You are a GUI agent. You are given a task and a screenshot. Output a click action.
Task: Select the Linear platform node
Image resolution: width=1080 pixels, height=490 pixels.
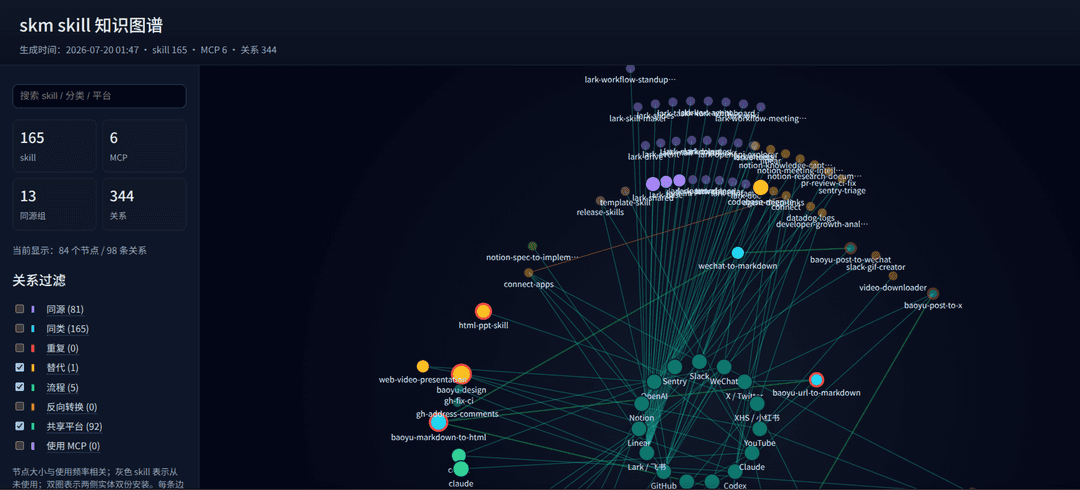(x=639, y=429)
